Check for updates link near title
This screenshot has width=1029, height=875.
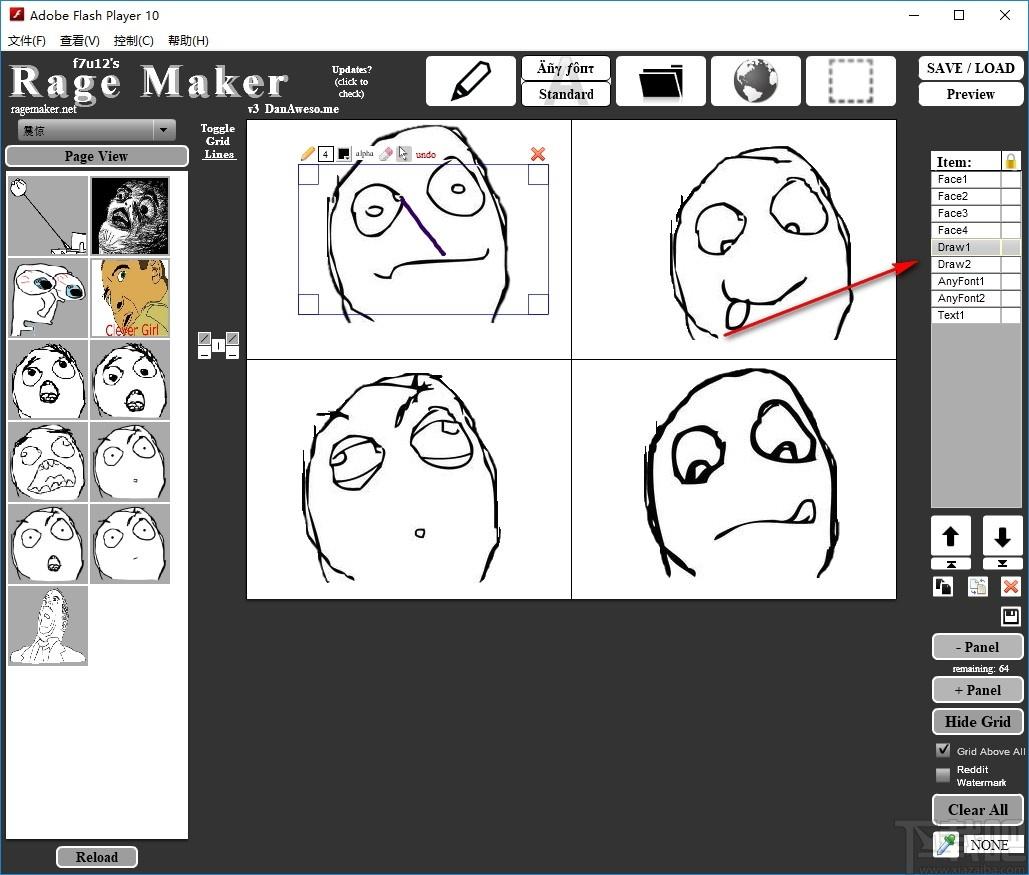click(351, 81)
